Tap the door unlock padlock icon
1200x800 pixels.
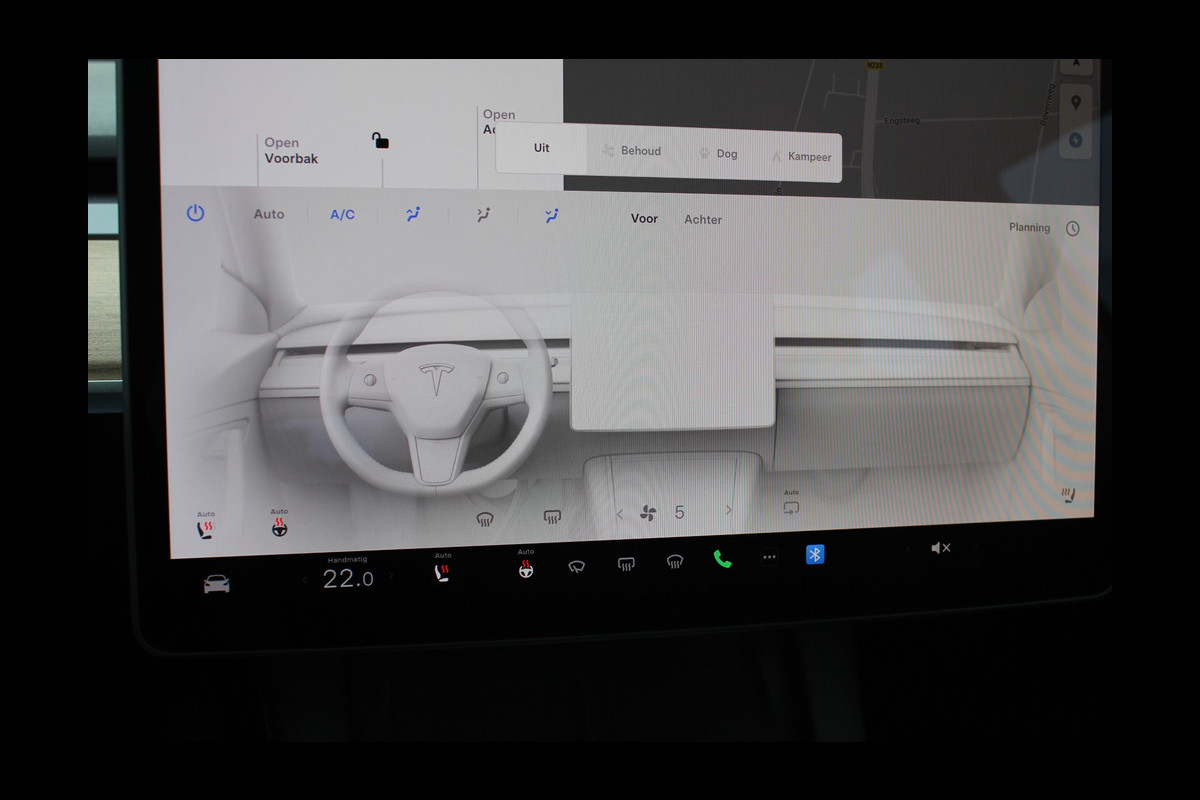380,141
